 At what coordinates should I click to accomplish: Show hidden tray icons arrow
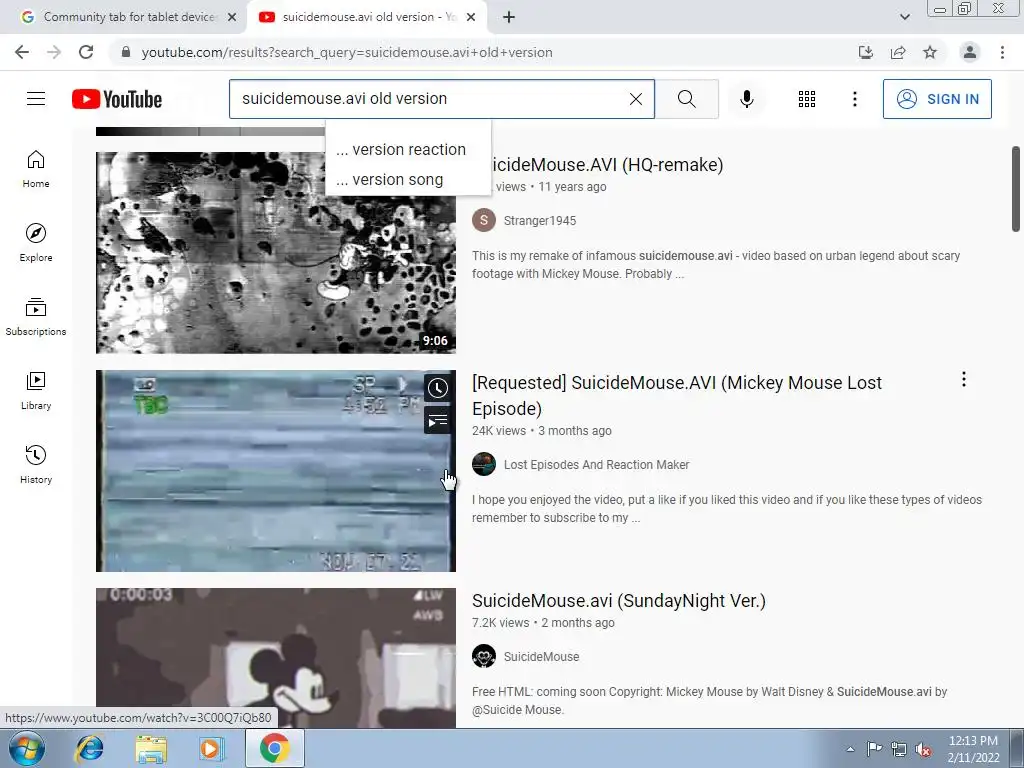tap(850, 749)
